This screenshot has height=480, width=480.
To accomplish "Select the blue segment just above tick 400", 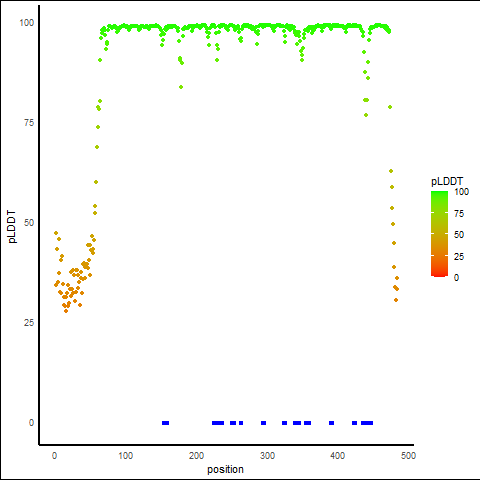I will click(x=331, y=423).
